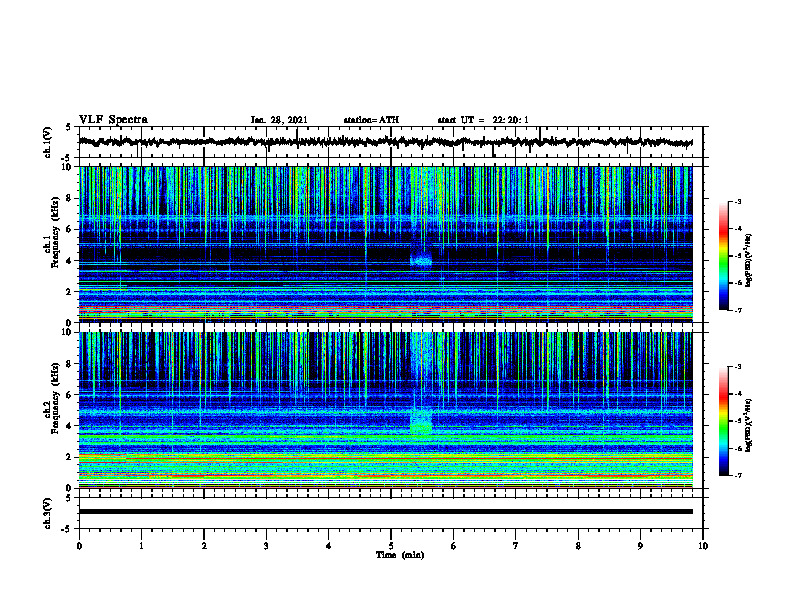Click the ch.1 Frequency (kHz) axis label
The image size is (792, 612).
(x=52, y=232)
